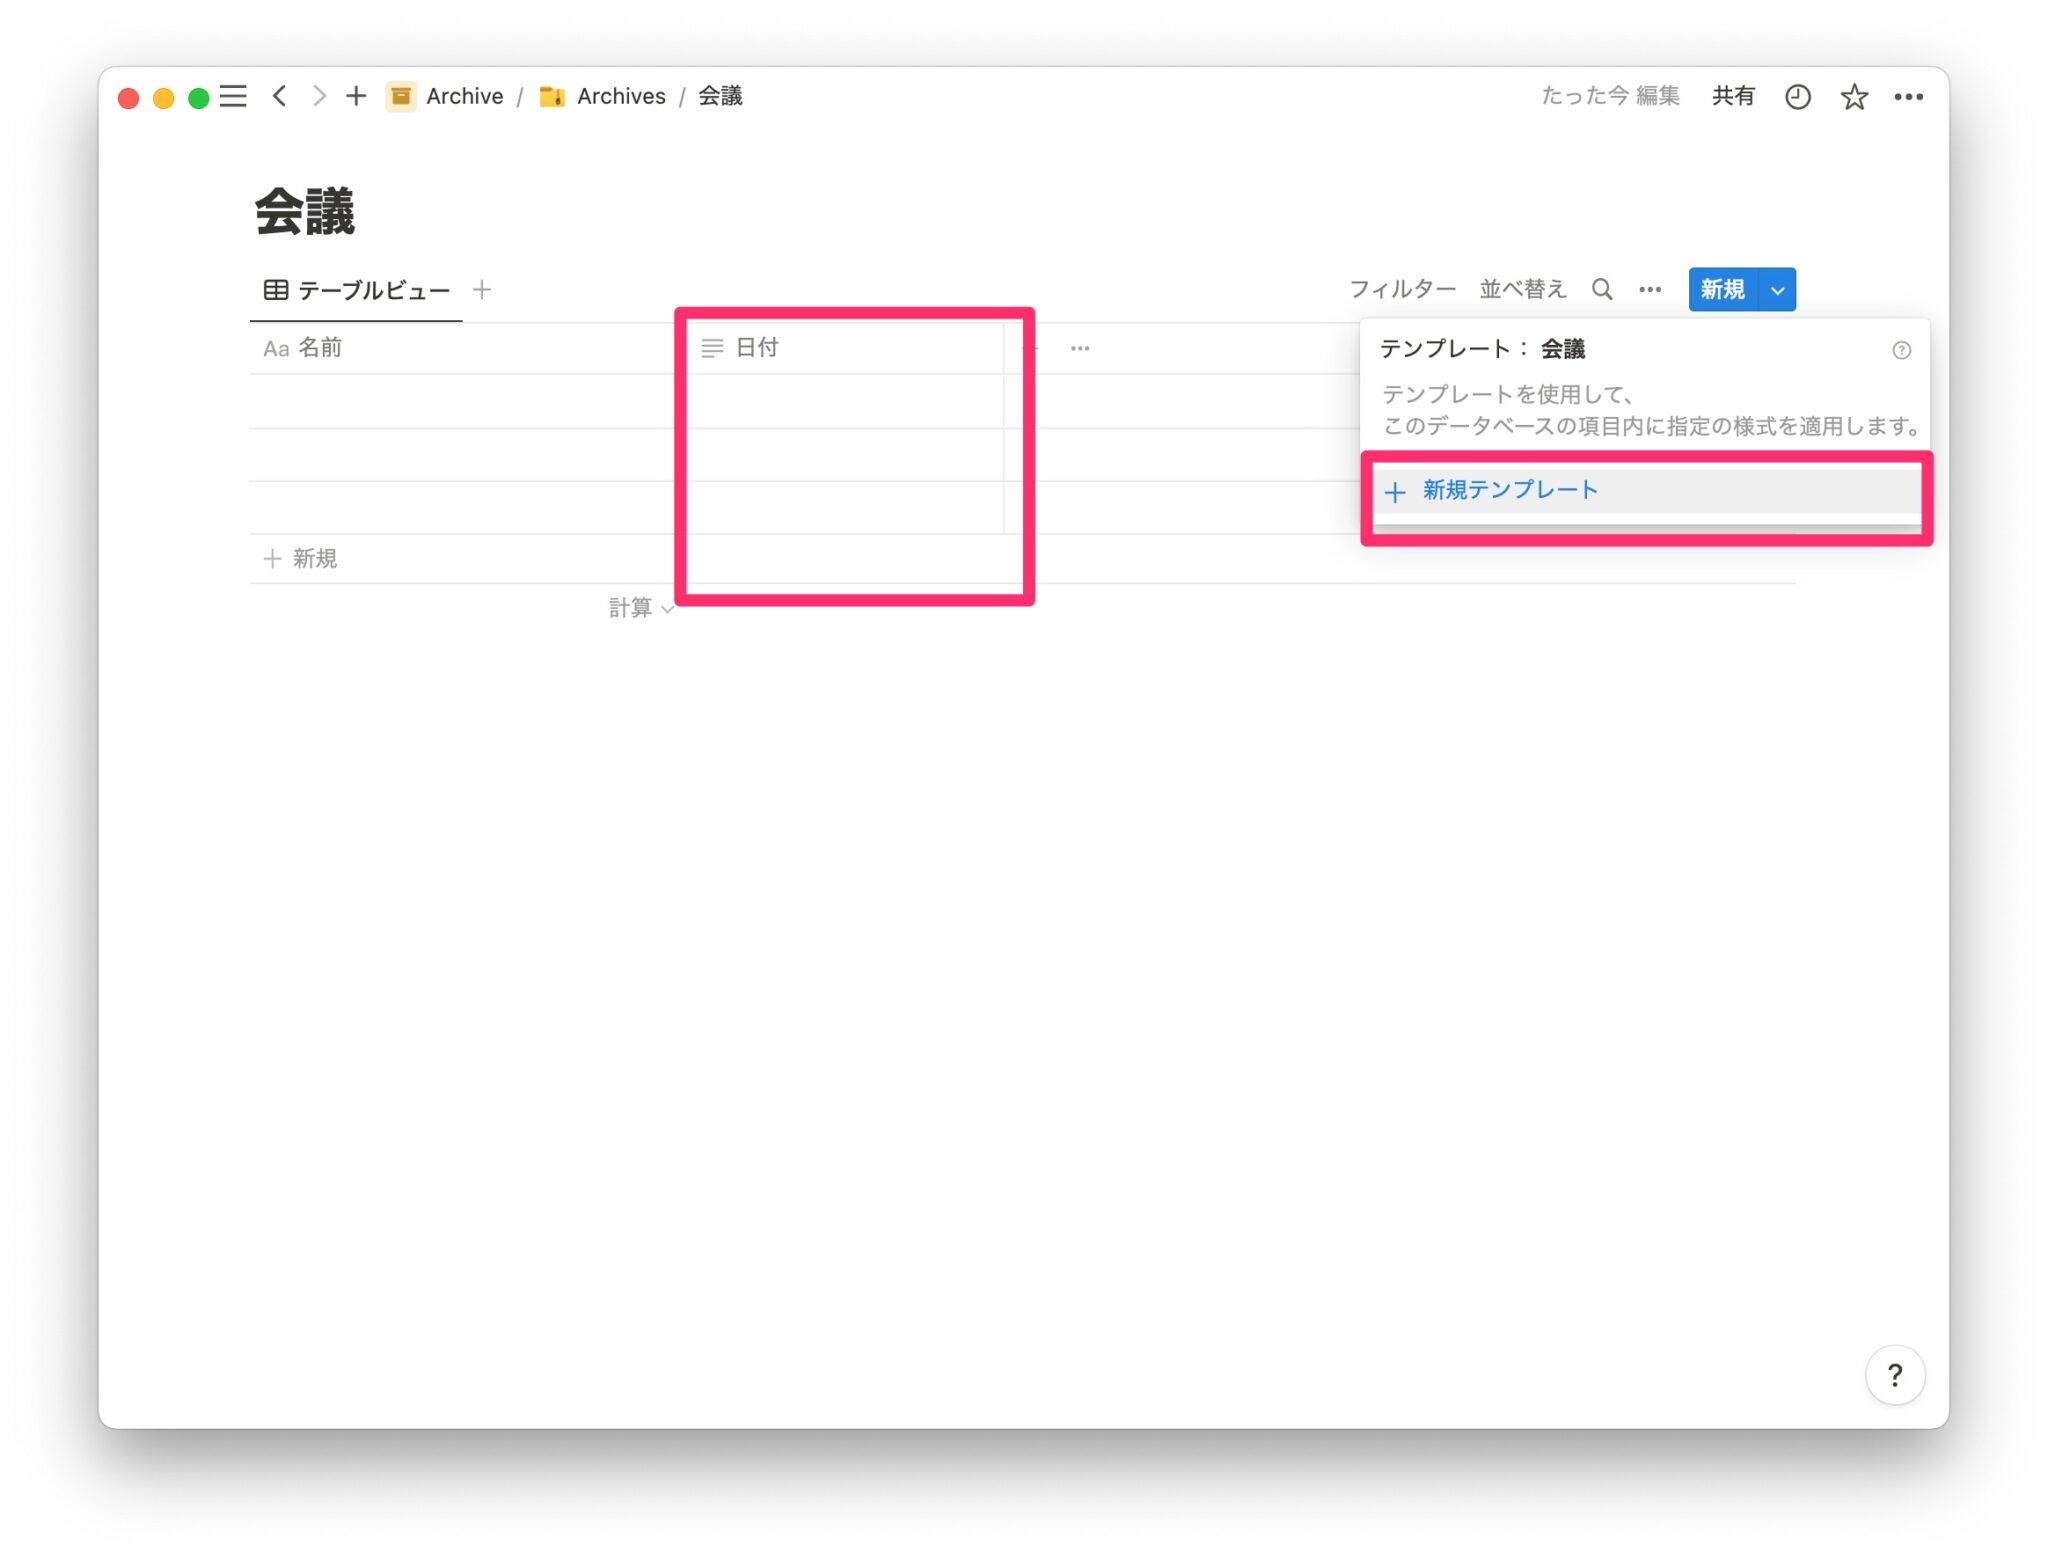
Task: Click the template help question icon
Action: pyautogui.click(x=1901, y=350)
